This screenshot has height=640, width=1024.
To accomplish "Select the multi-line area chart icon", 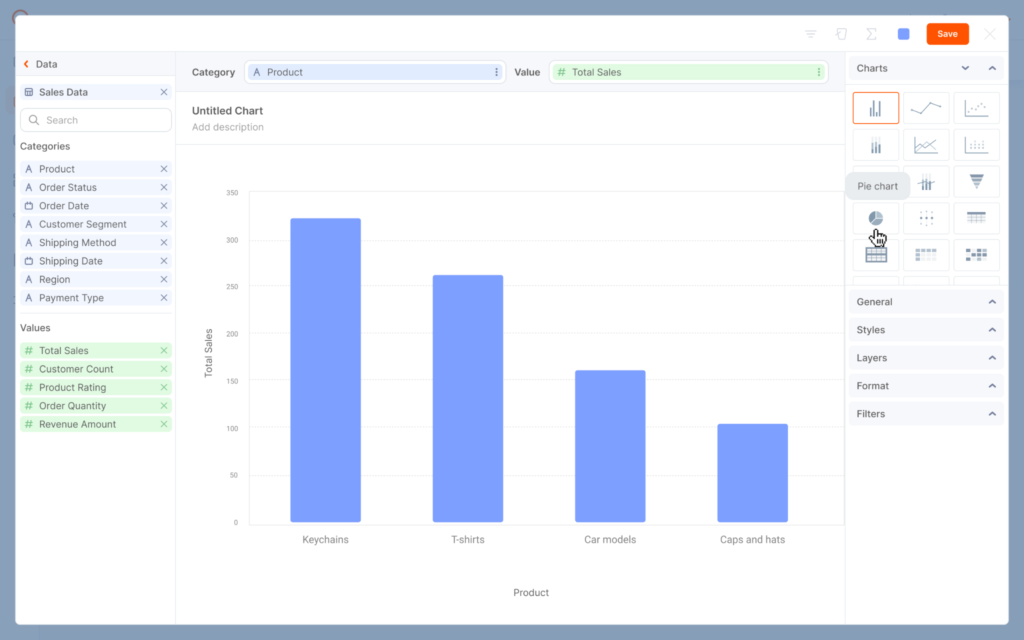I will tap(926, 145).
